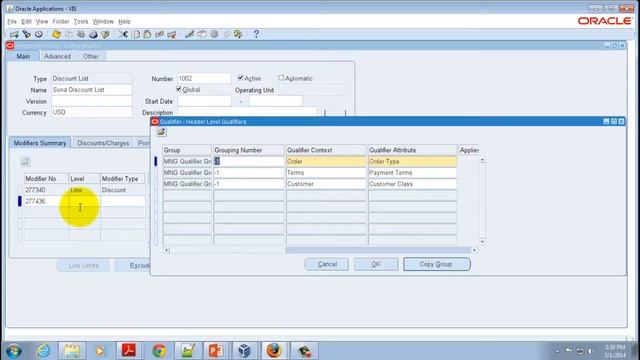Click the Number field showing 1002
The width and height of the screenshot is (640, 360).
click(x=204, y=78)
